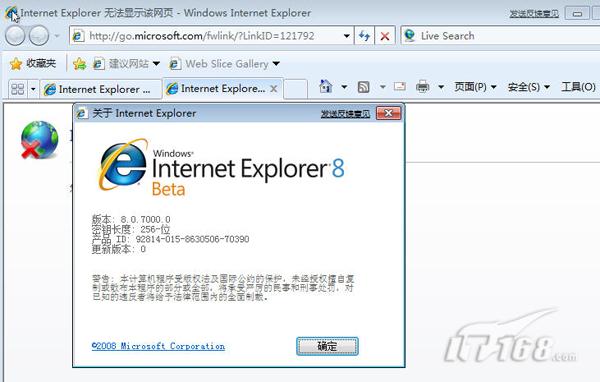Close the 关于 Internet Explorer dialog

(388, 113)
